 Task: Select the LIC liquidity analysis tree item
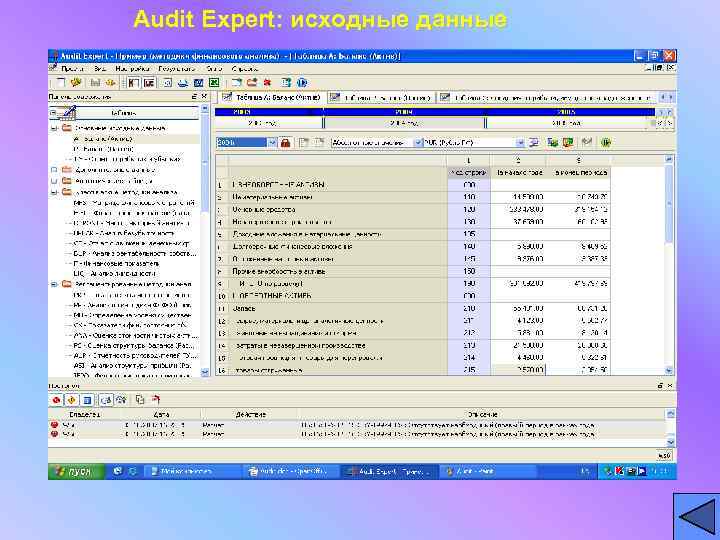click(x=114, y=274)
